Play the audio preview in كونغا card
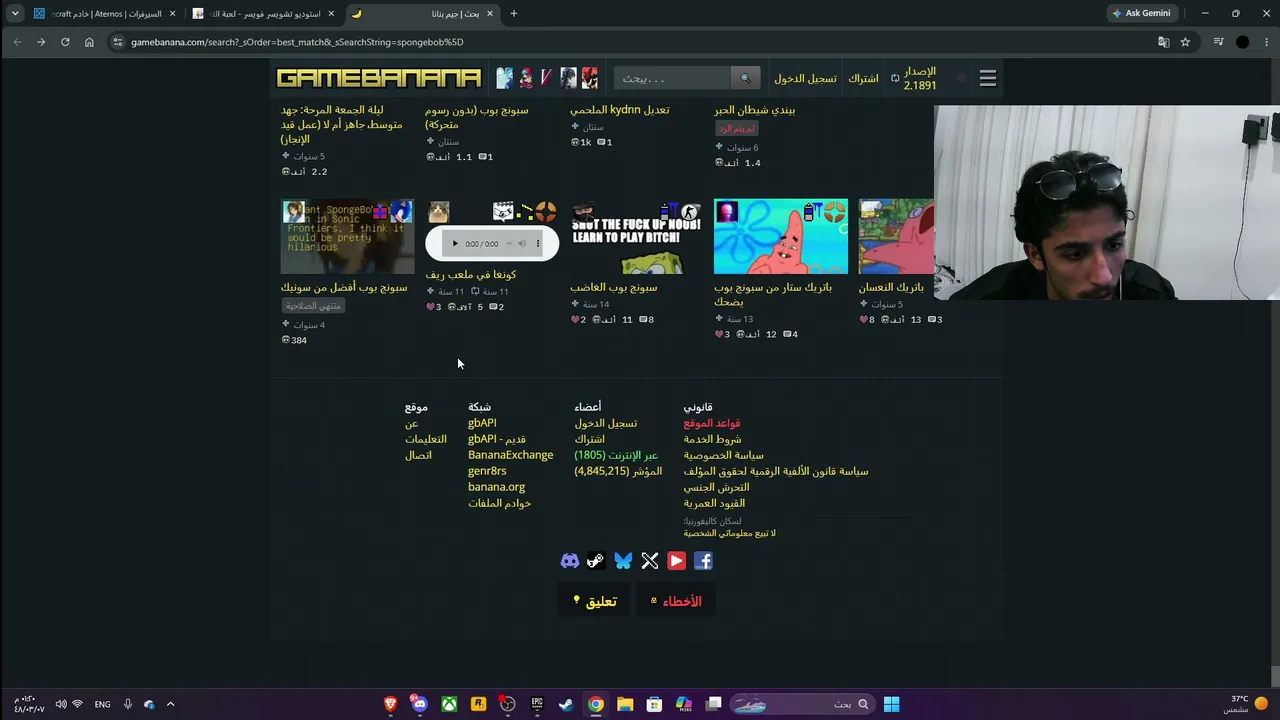 pos(455,244)
